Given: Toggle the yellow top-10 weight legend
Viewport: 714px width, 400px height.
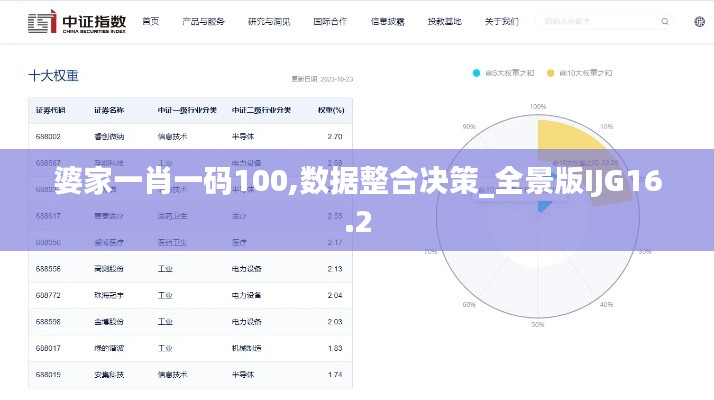Looking at the screenshot, I should point(579,73).
